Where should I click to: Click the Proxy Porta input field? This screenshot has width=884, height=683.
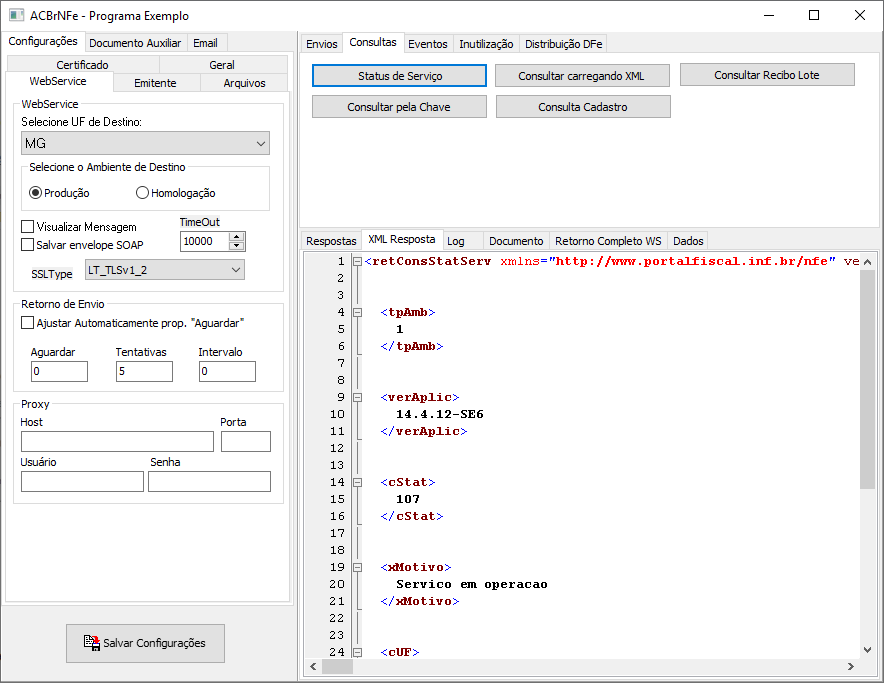[x=246, y=442]
